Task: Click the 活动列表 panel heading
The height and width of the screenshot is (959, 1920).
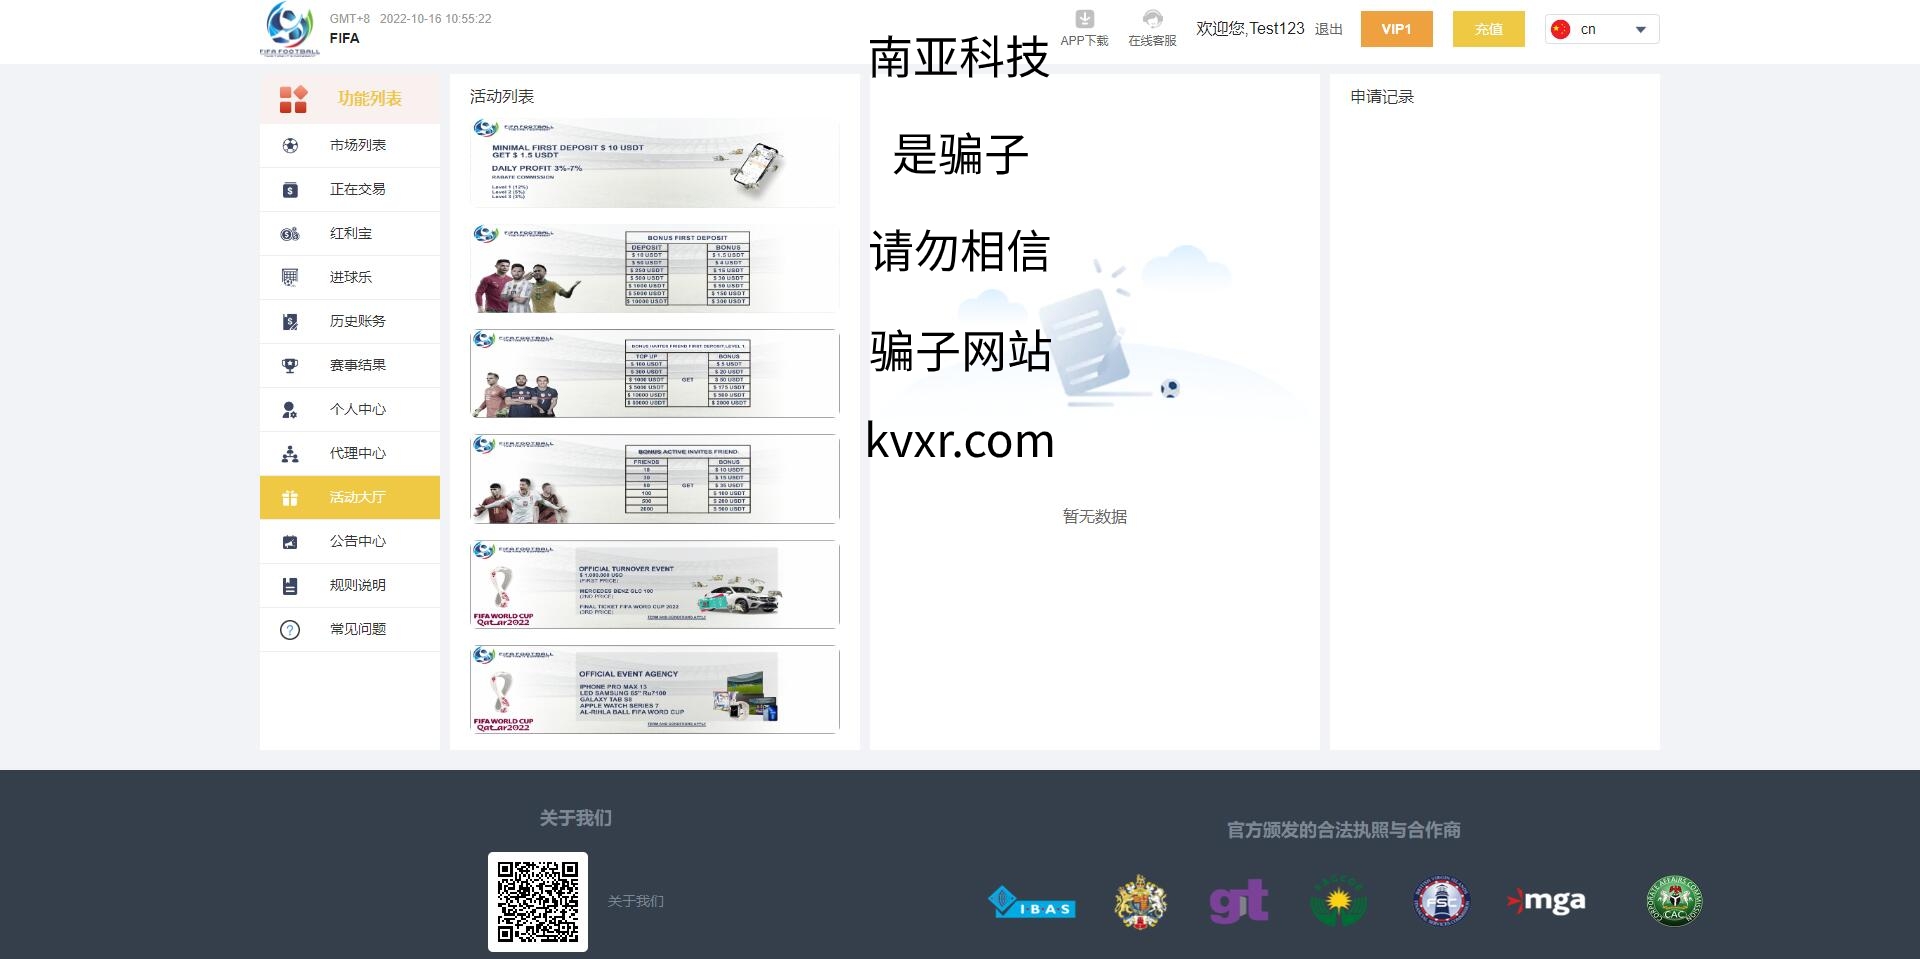Action: click(502, 97)
